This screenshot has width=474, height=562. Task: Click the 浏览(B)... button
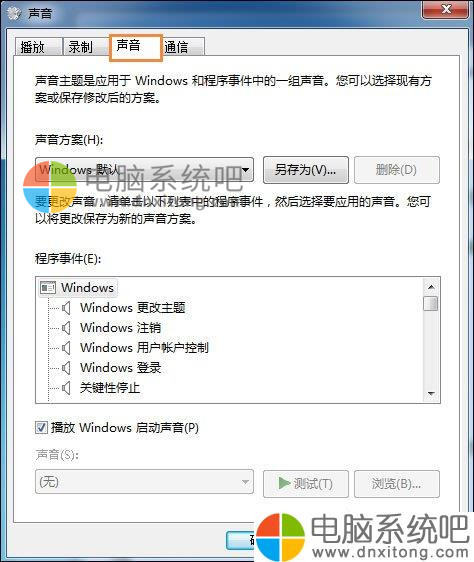pos(397,484)
